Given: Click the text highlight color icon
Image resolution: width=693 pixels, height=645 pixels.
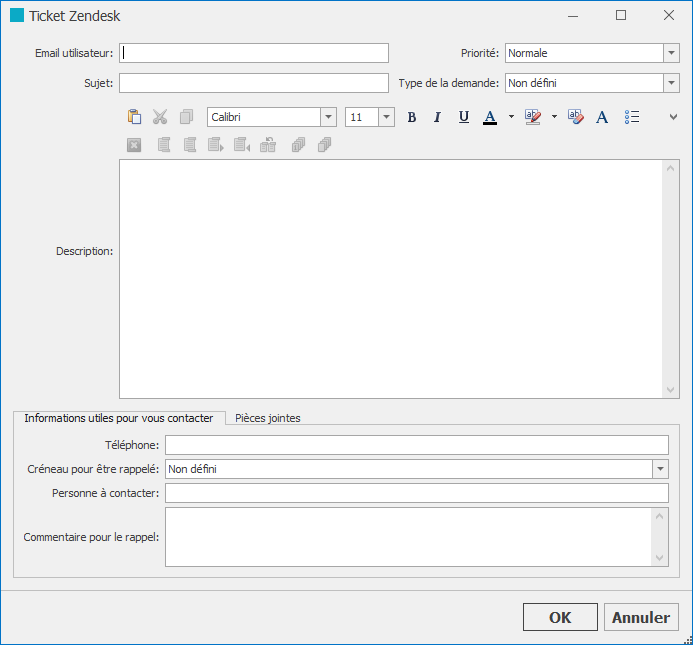Looking at the screenshot, I should click(533, 117).
